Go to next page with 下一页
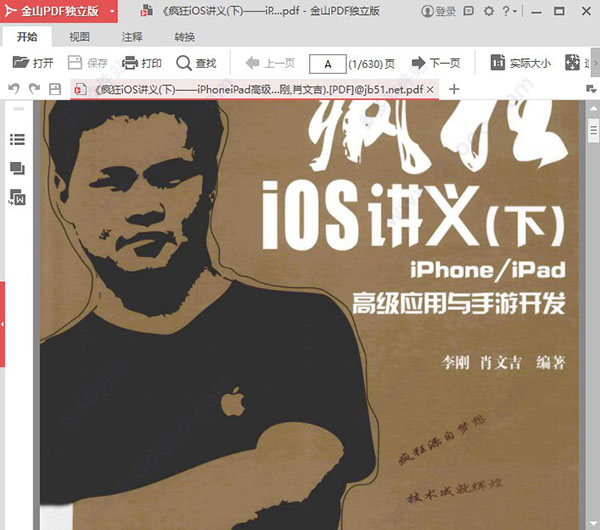The width and height of the screenshot is (600, 530). click(x=436, y=62)
